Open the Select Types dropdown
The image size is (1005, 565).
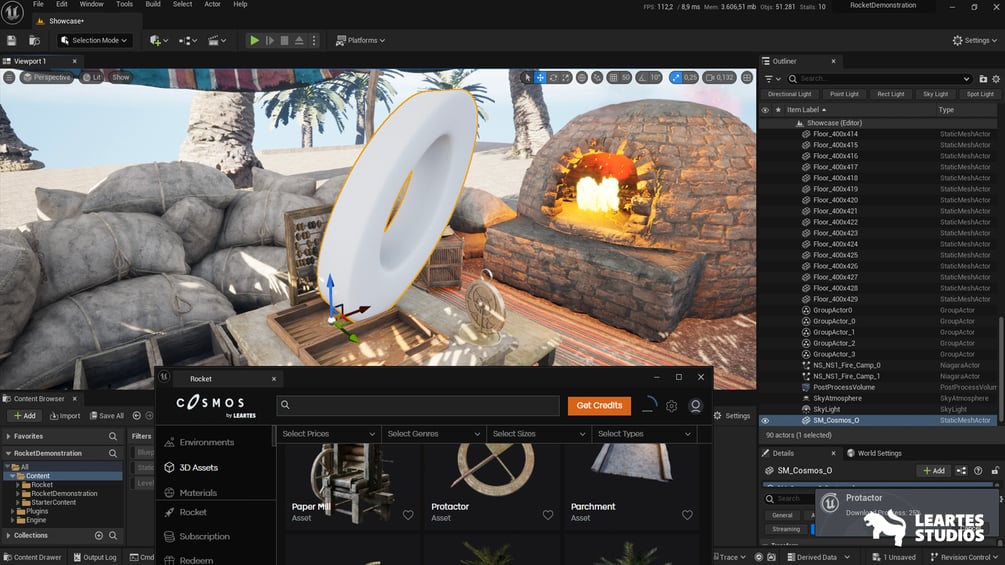pos(644,434)
